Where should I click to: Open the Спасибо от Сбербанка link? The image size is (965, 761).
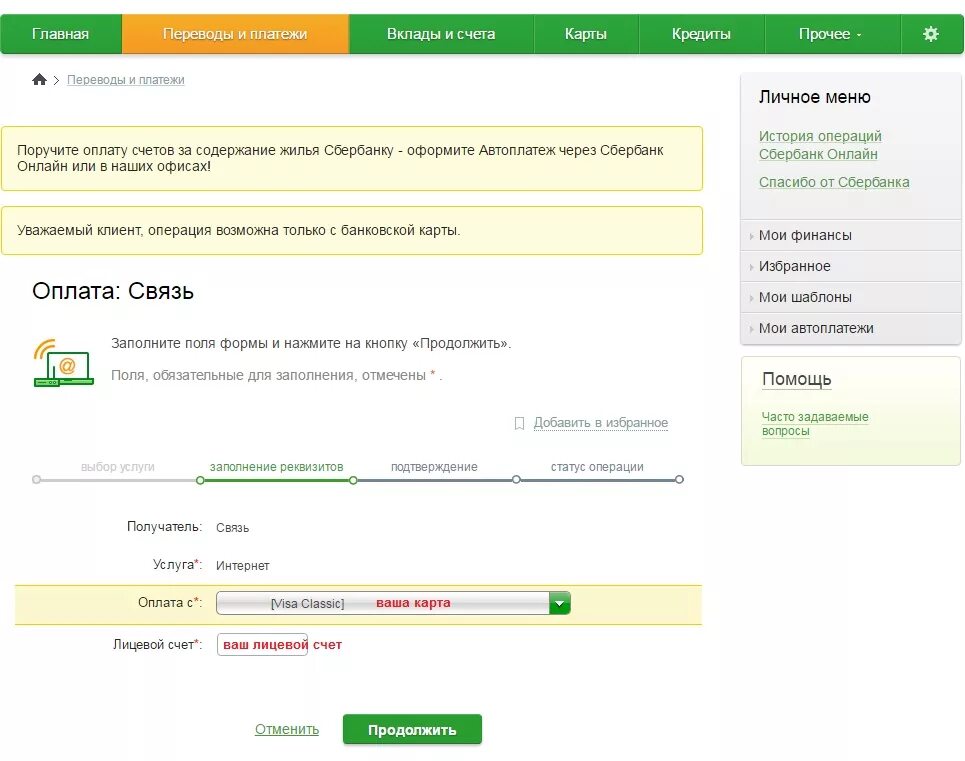(x=834, y=182)
